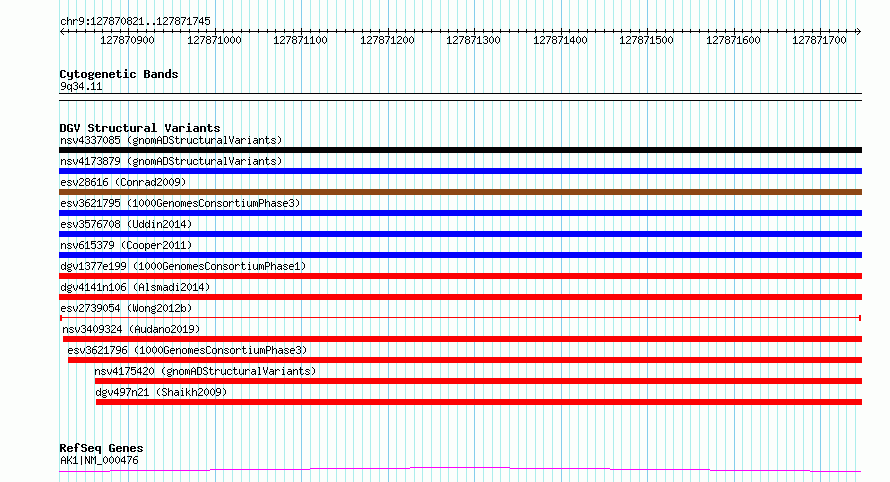The image size is (890, 482).
Task: Click the black nsv4337085 variant bar
Action: tap(460, 150)
